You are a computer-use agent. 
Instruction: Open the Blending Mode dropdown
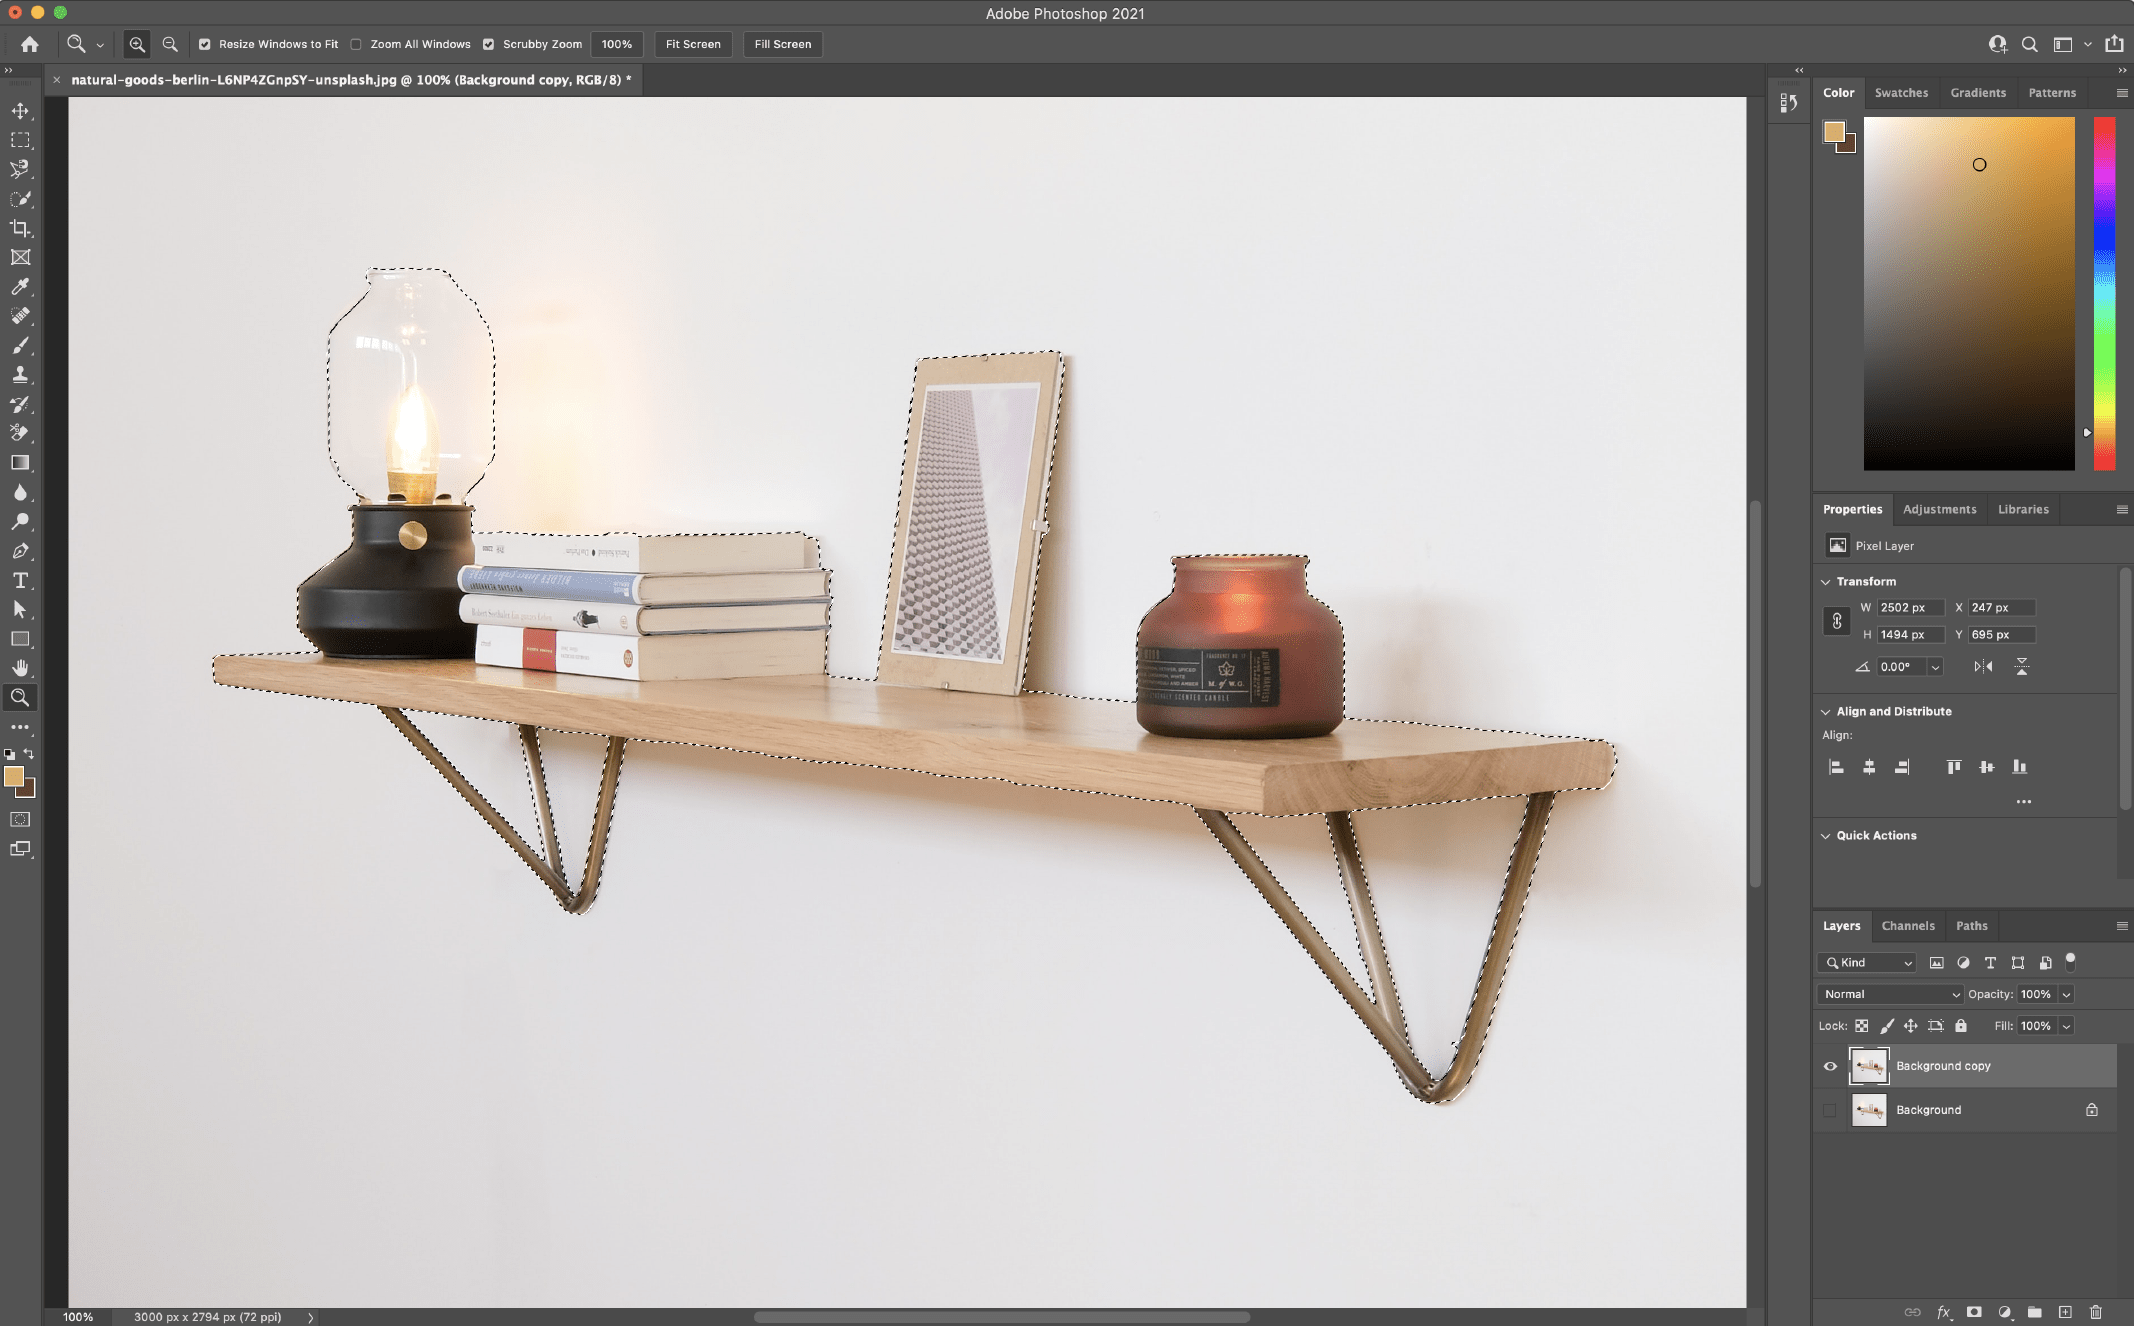click(1890, 994)
